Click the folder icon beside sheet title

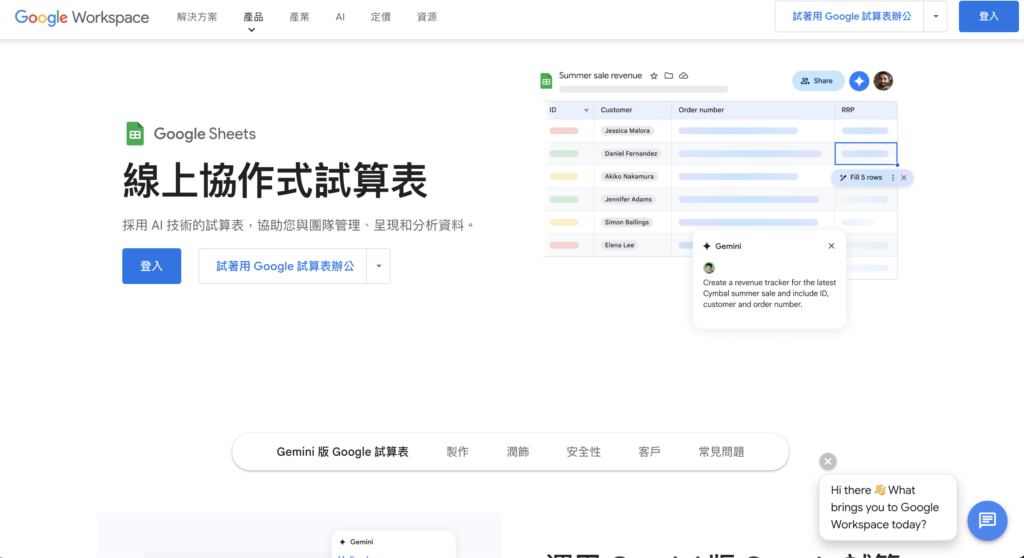669,76
